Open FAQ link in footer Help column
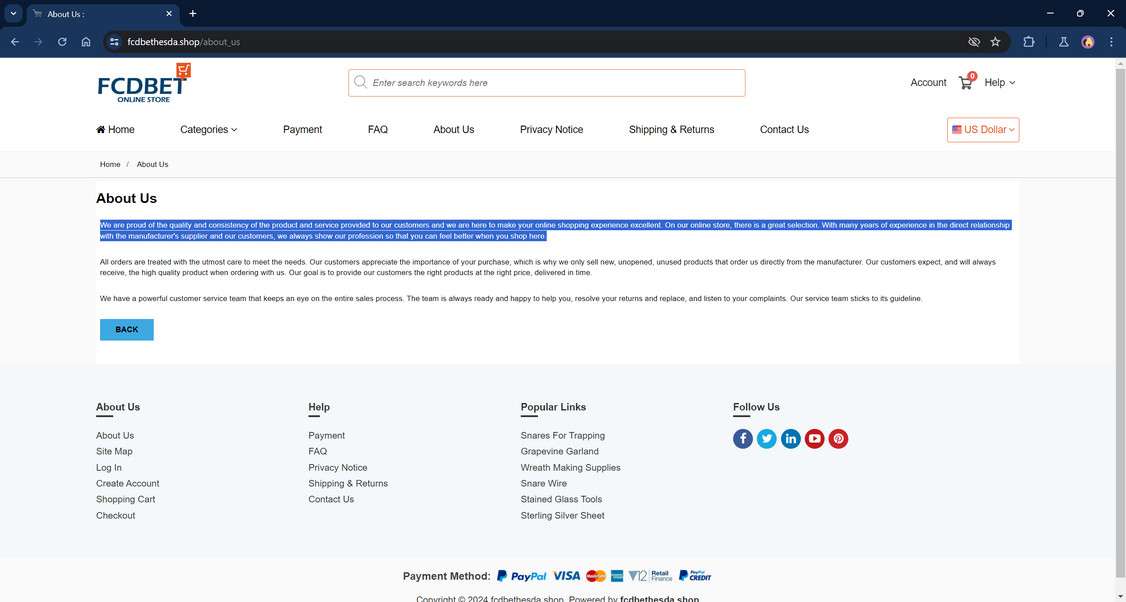The image size is (1126, 602). coord(317,451)
